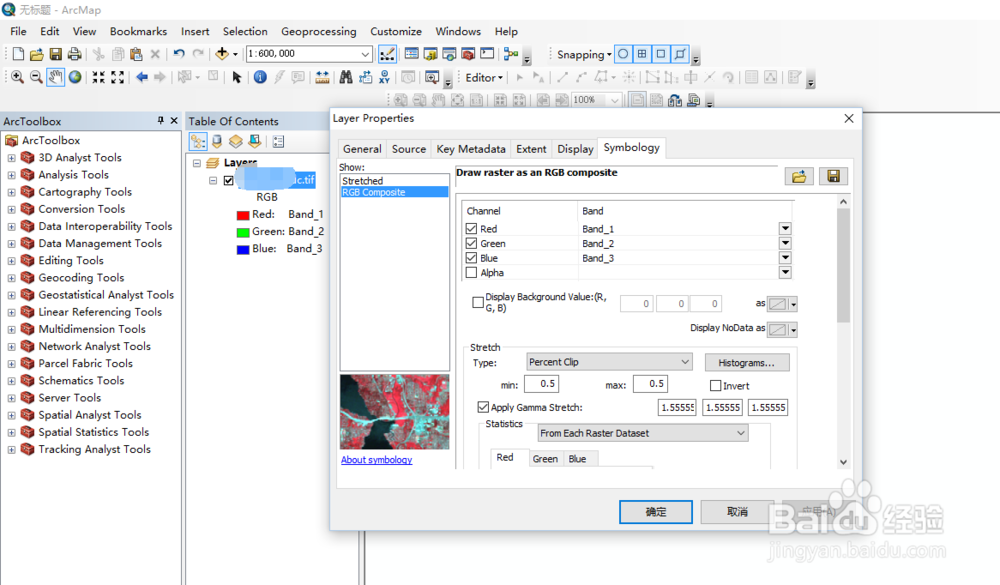The width and height of the screenshot is (1000, 585).
Task: Uncheck the Green channel checkbox
Action: pos(471,243)
